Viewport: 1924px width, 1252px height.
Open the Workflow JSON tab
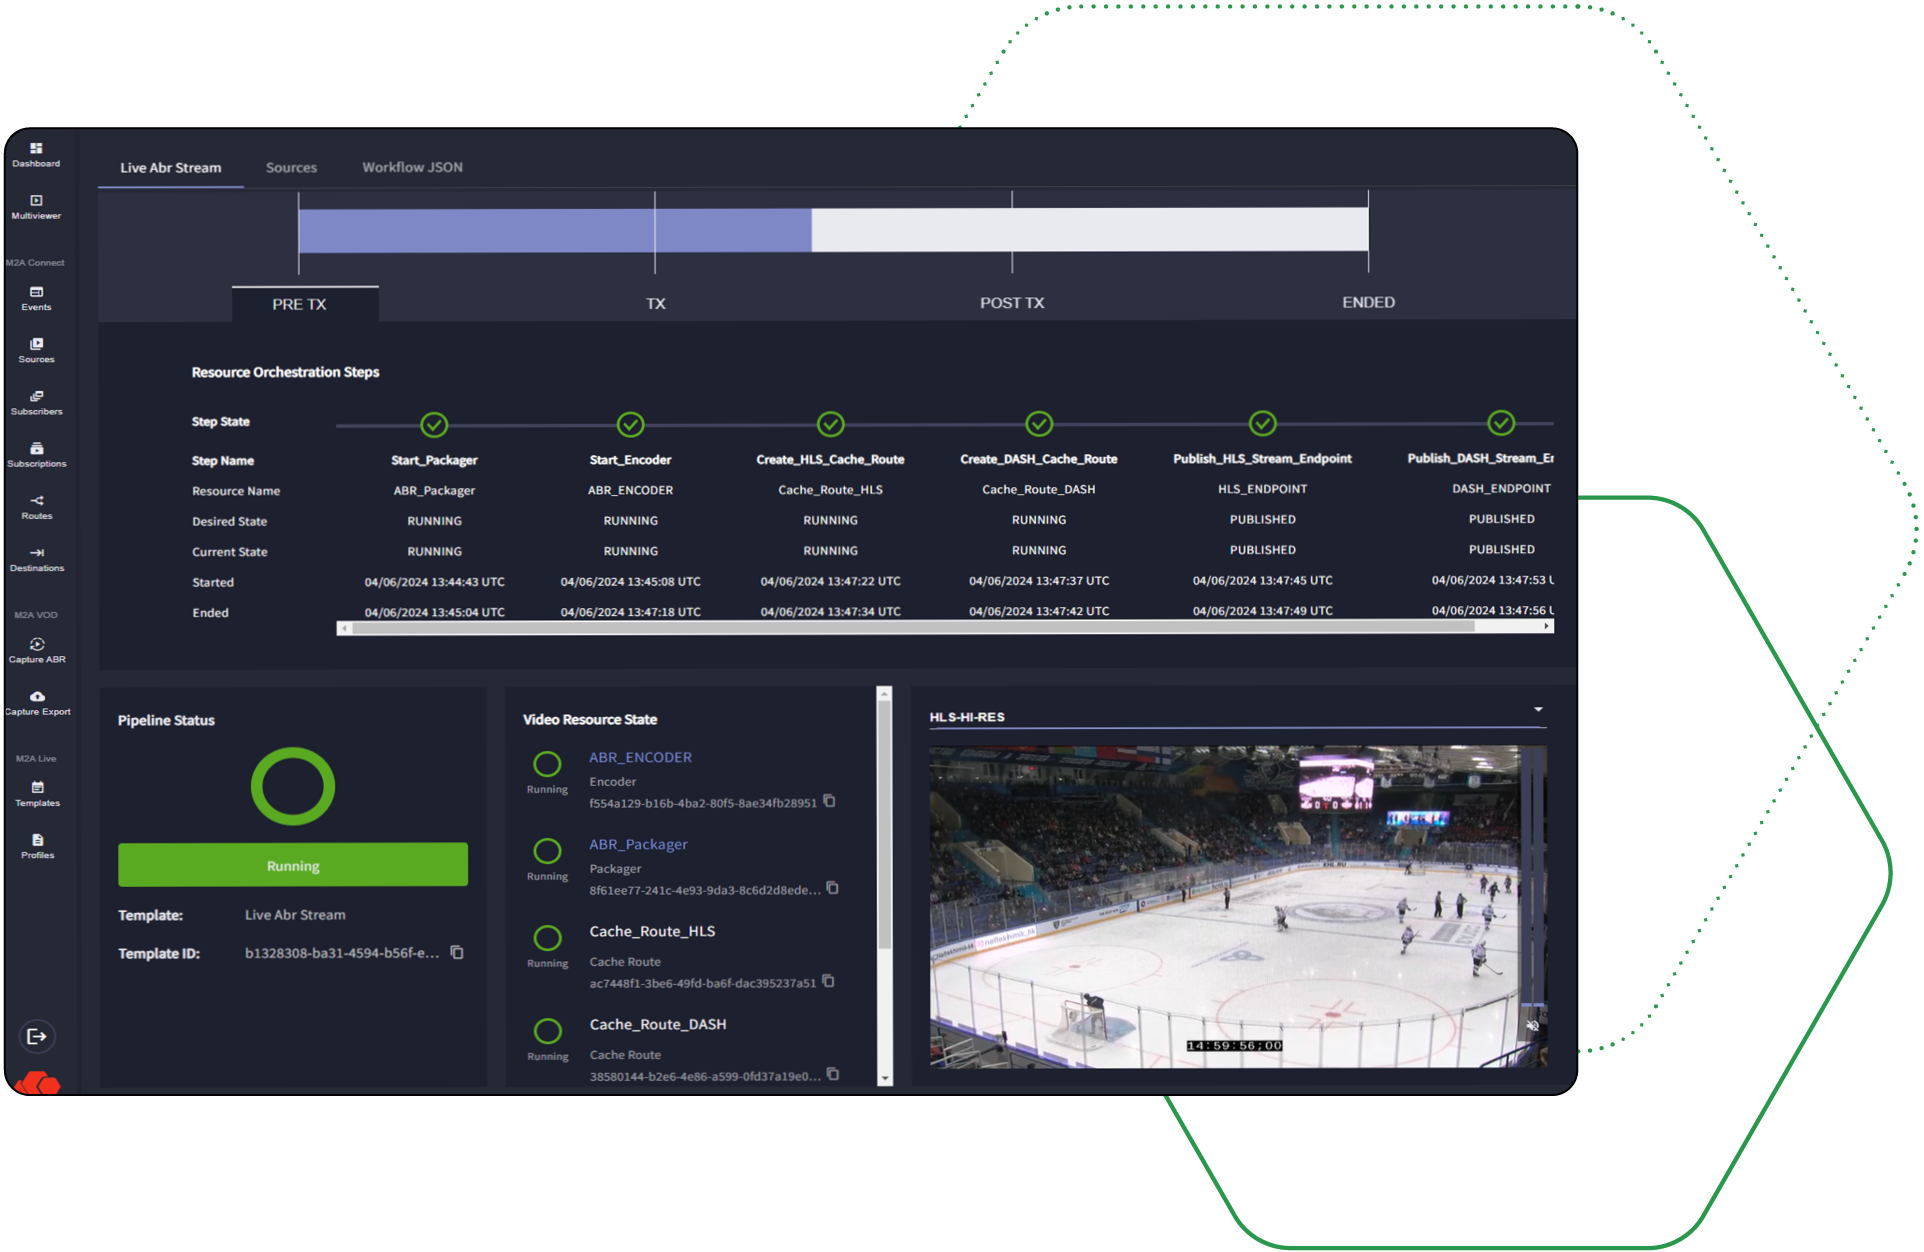[x=412, y=167]
